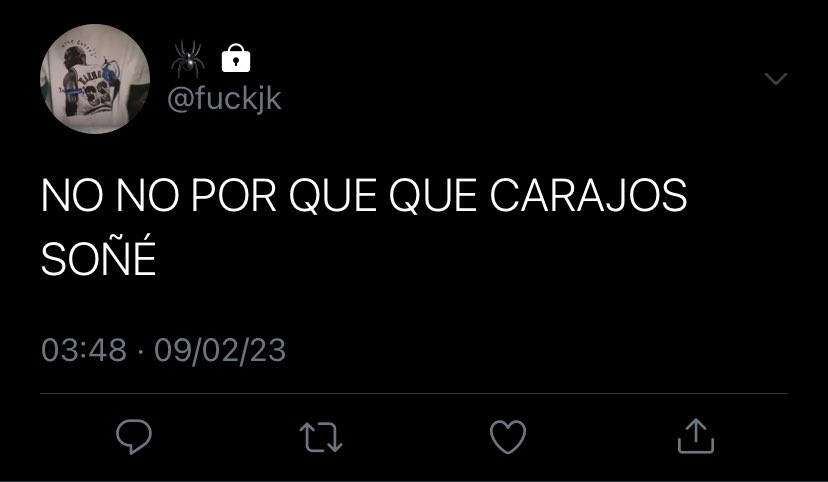Open the comment composer from the bubble
The height and width of the screenshot is (482, 828).
pos(134,437)
